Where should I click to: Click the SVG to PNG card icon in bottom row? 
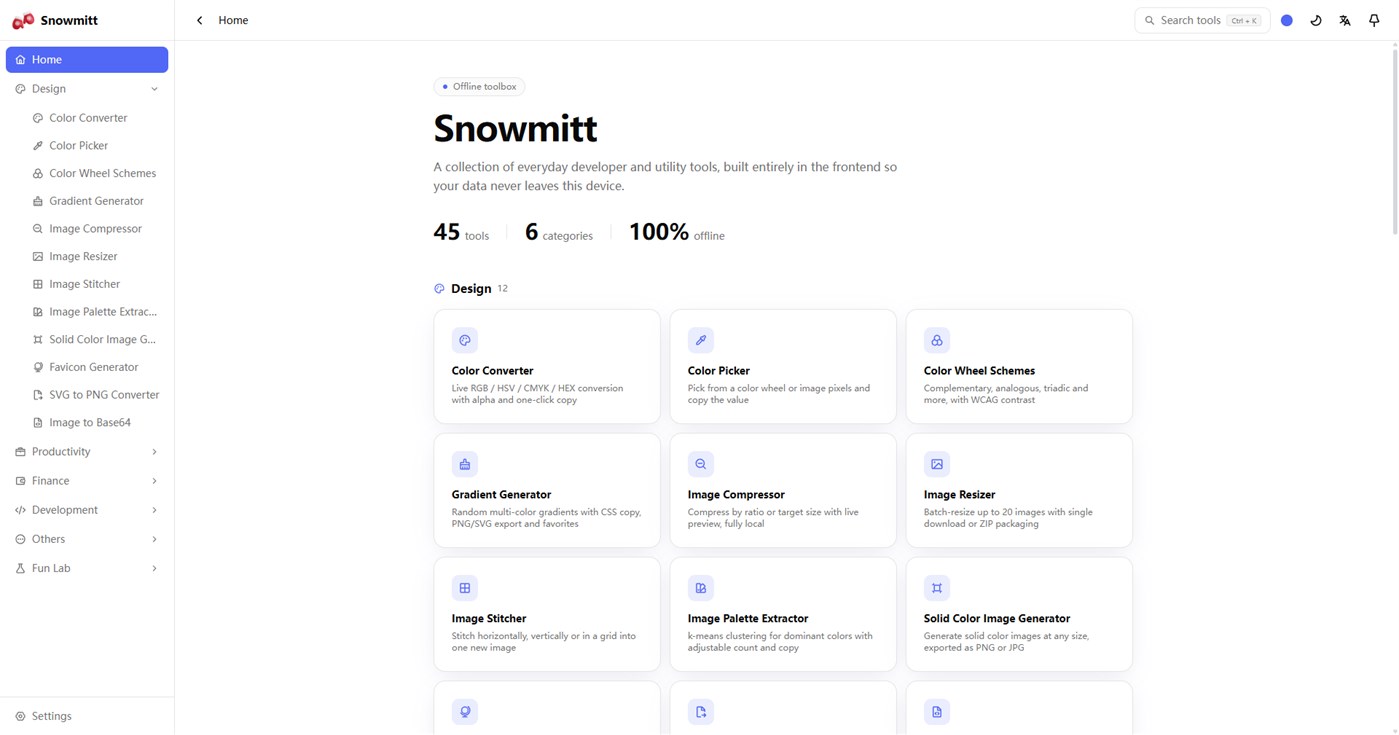tap(701, 712)
